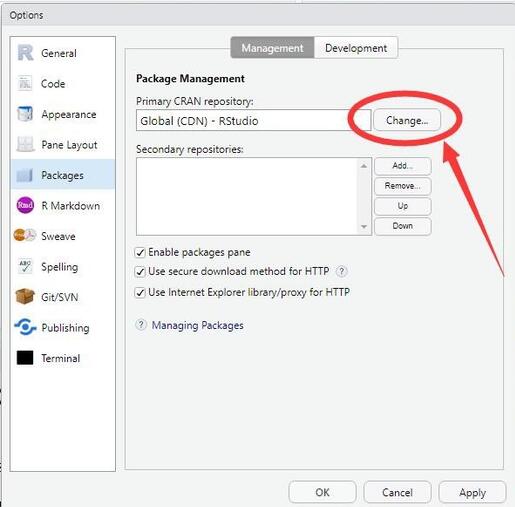
Task: Click Change... CRAN repository button
Action: [x=407, y=120]
